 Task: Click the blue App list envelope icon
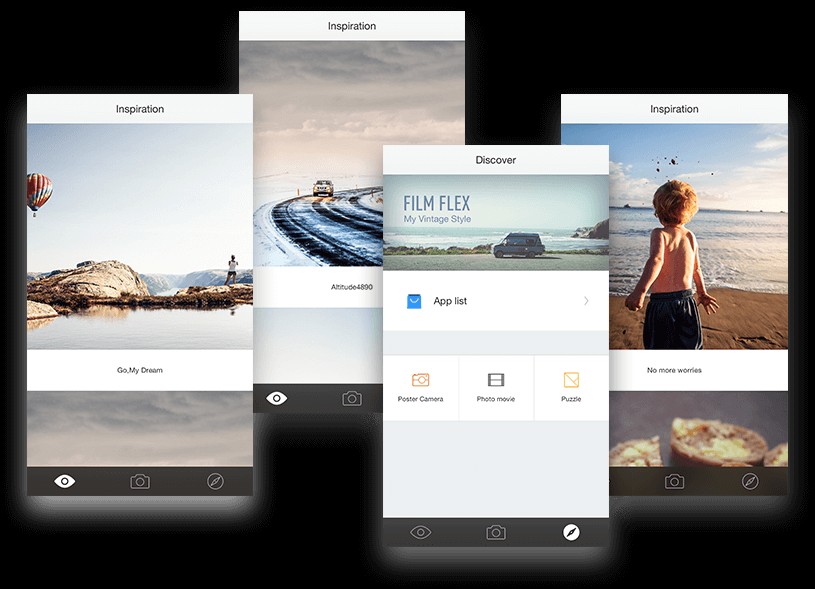point(414,301)
